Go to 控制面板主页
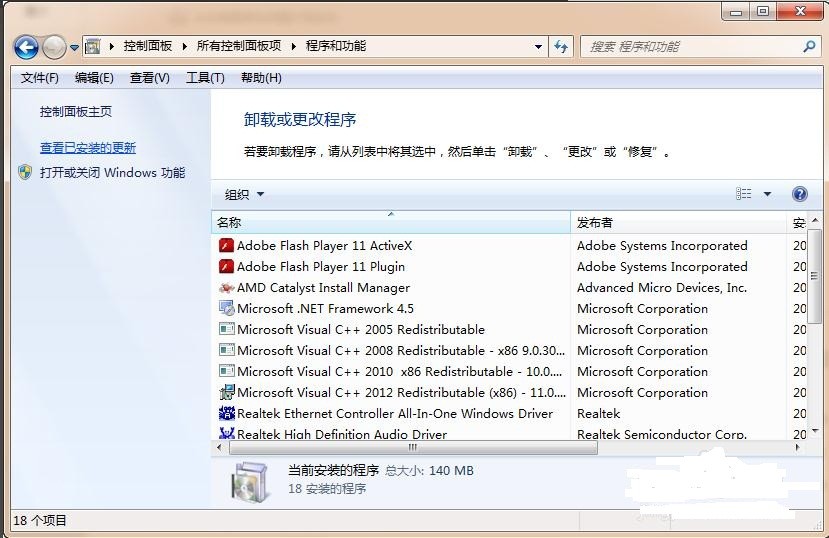The width and height of the screenshot is (829, 538). pyautogui.click(x=76, y=112)
